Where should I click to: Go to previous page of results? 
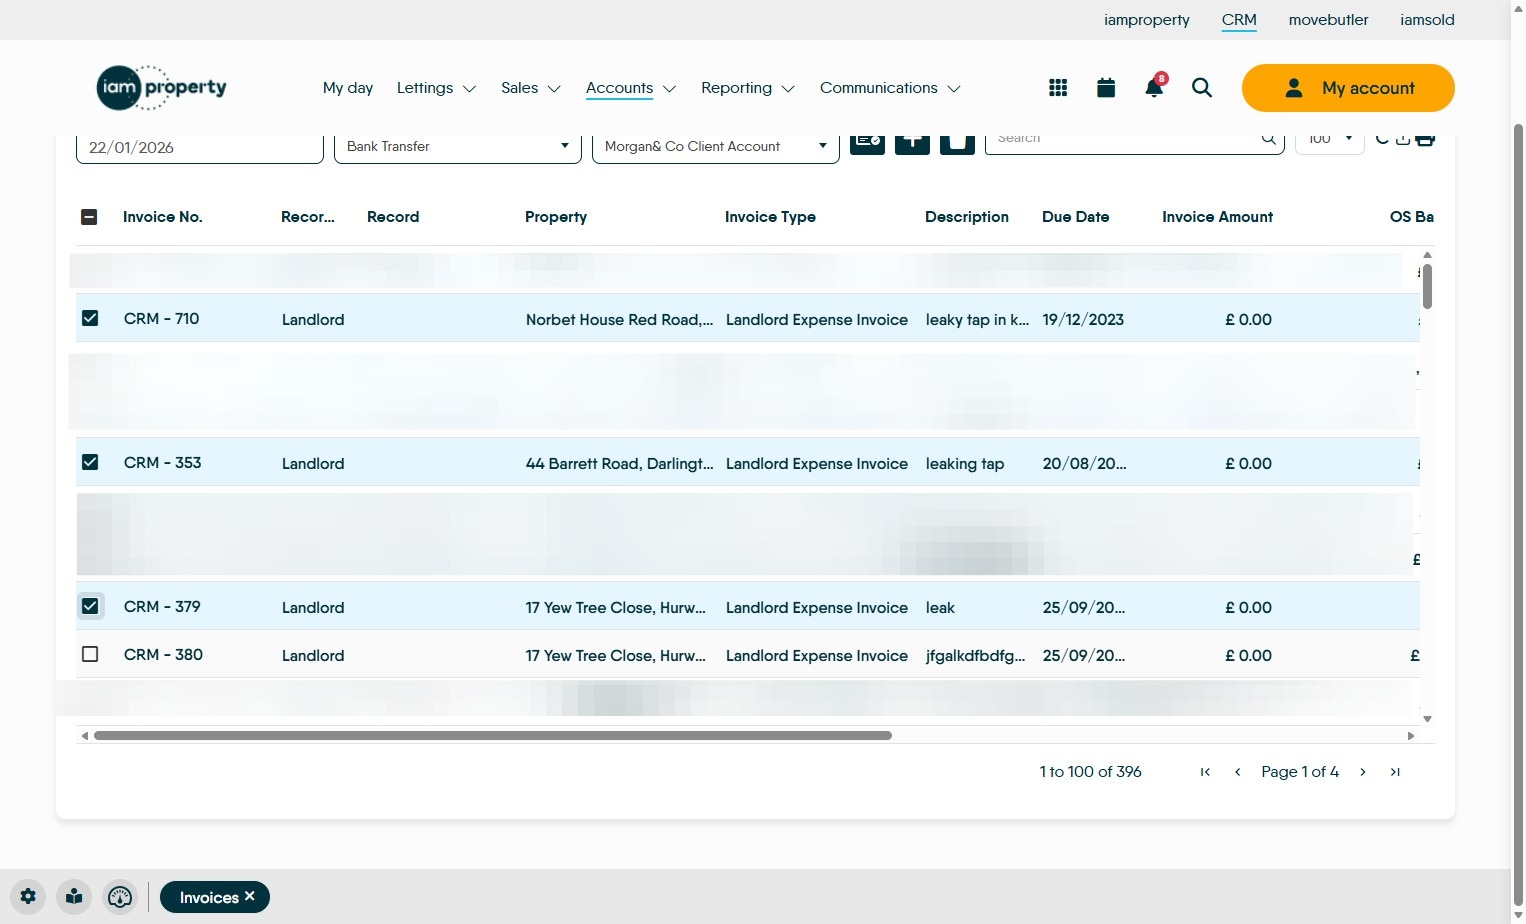pos(1238,772)
